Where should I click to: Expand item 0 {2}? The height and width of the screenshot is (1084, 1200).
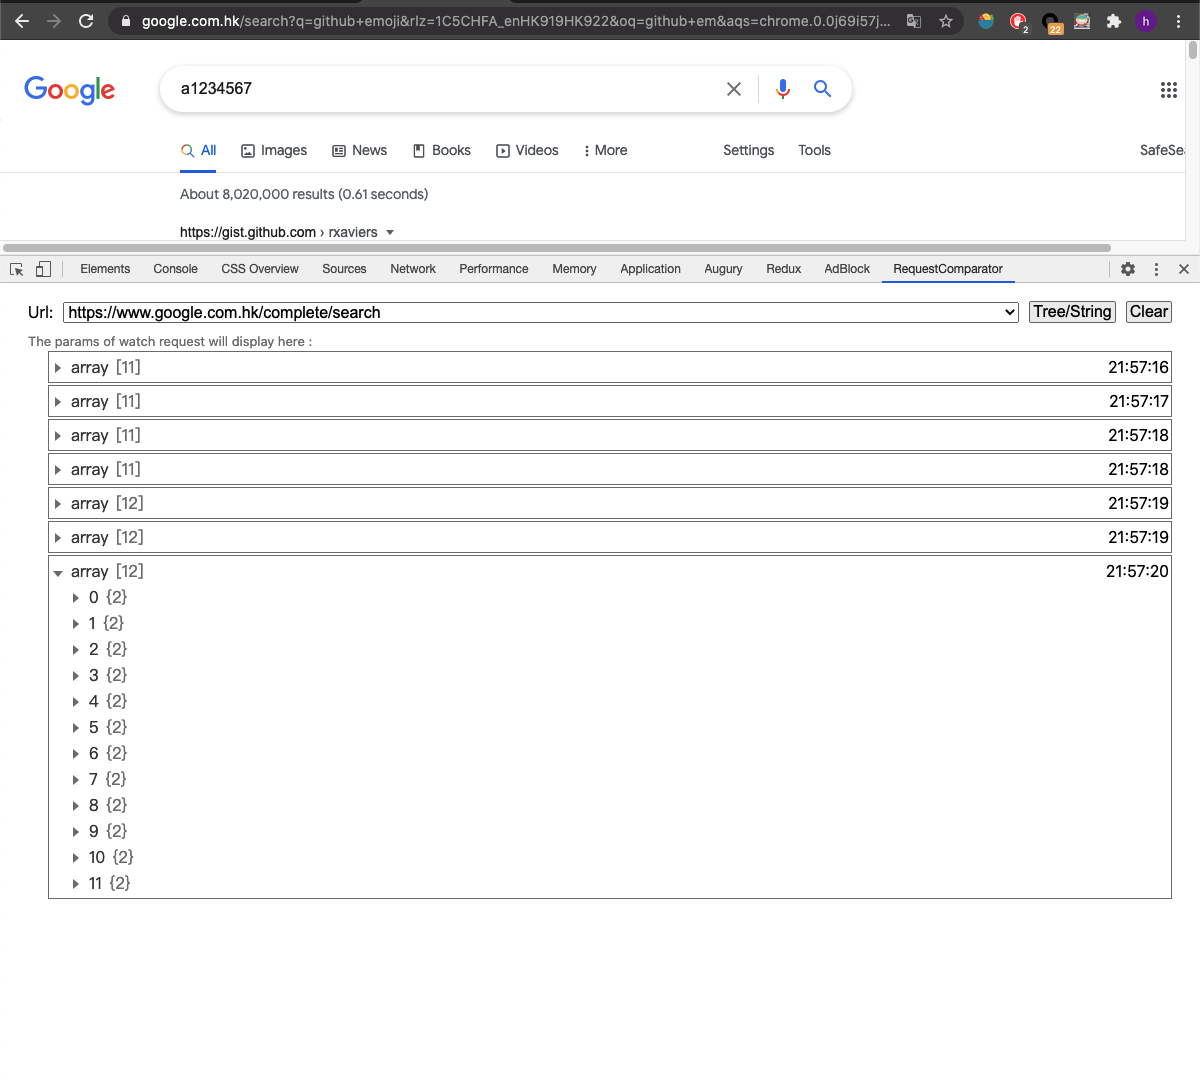point(76,598)
